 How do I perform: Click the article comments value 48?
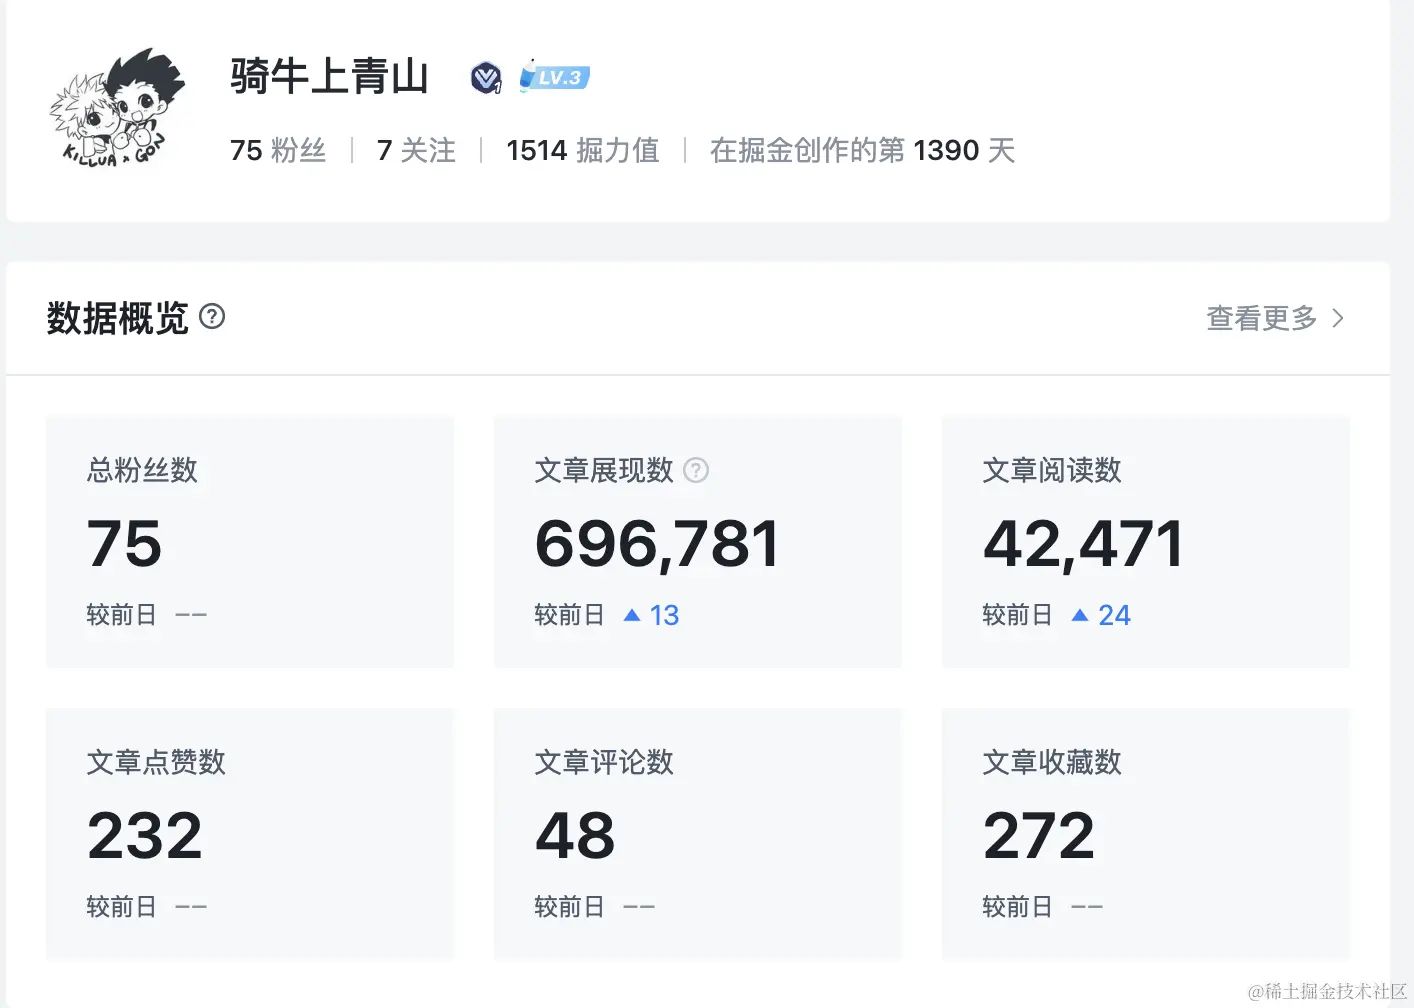tap(575, 835)
